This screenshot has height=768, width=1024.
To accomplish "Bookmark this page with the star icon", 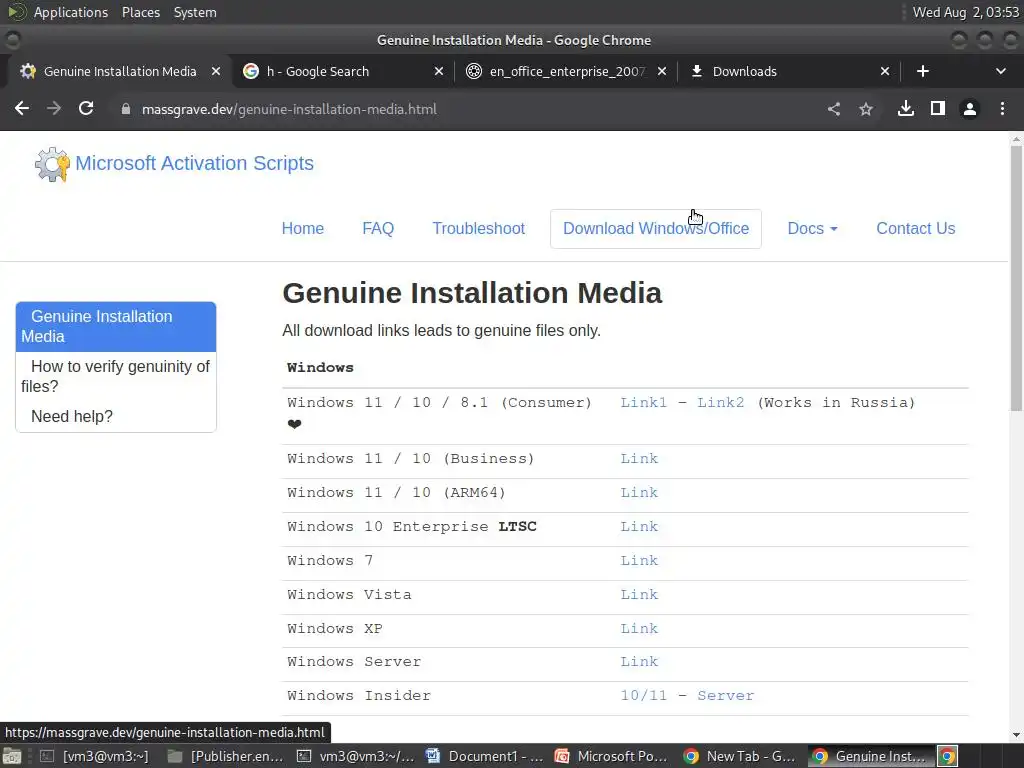I will pos(866,109).
